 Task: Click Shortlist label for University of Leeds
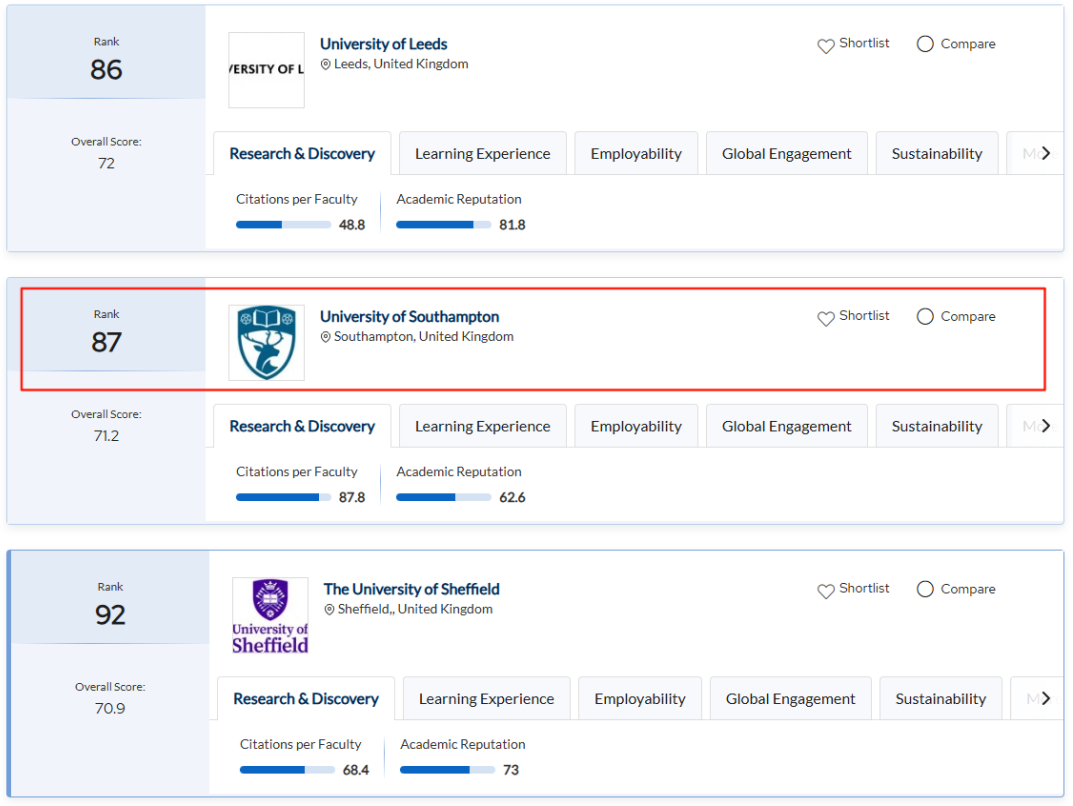coord(864,43)
